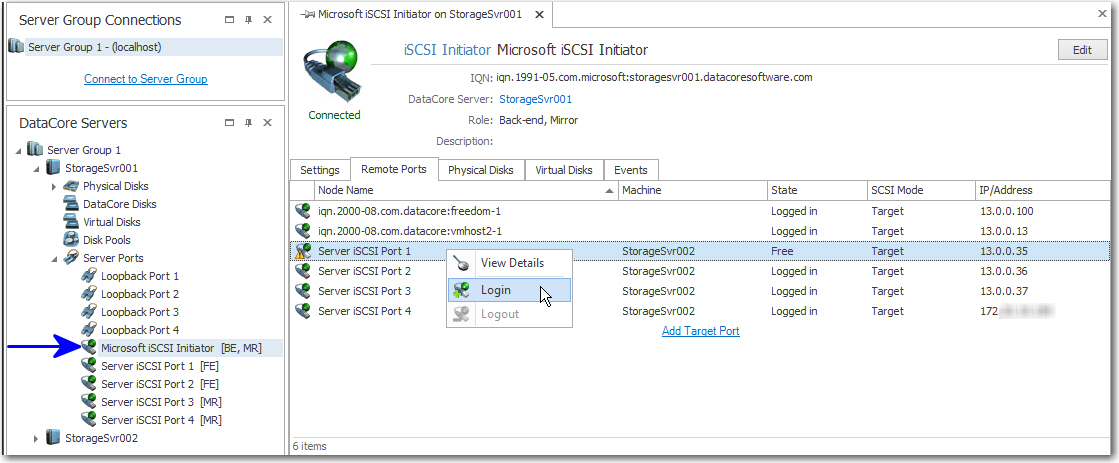Viewport: 1119px width, 463px height.
Task: Click the Loopback Port 1 icon
Action: [x=89, y=275]
